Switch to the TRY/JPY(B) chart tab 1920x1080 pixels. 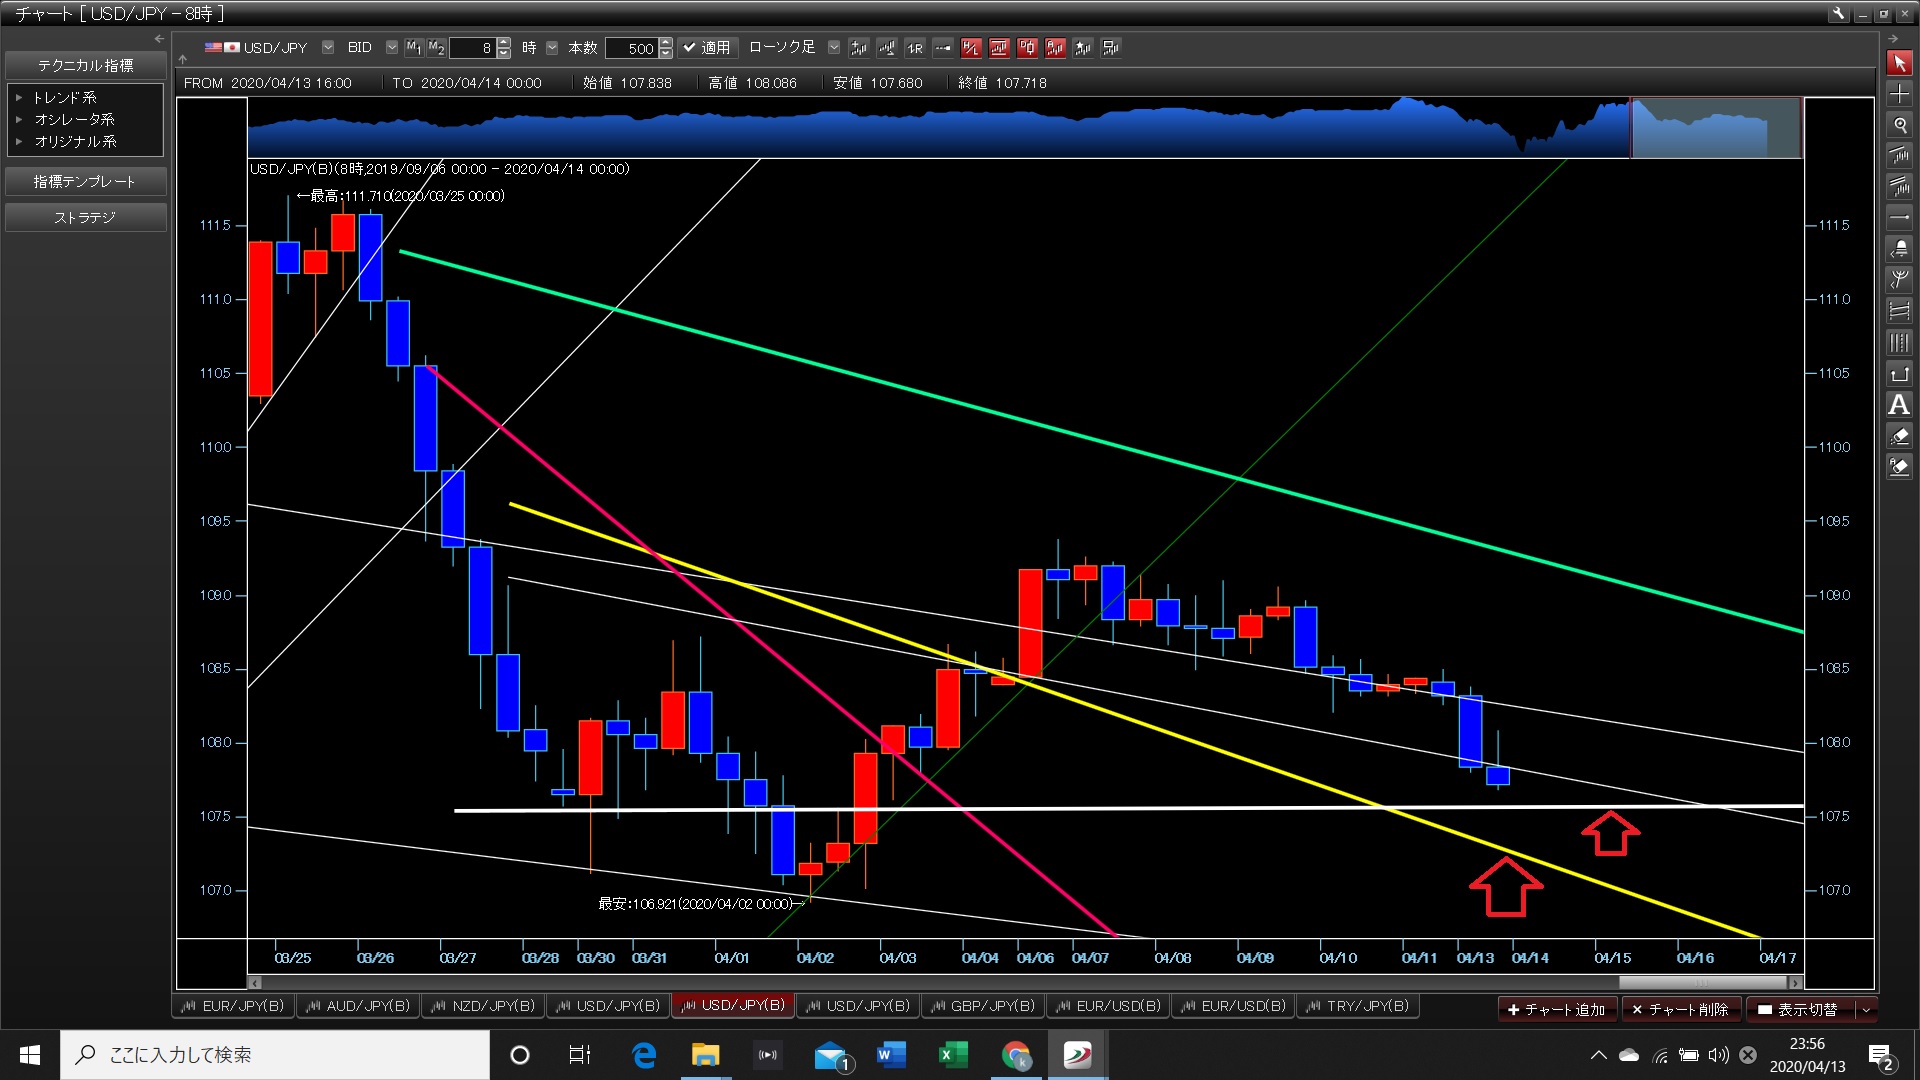(x=1358, y=1006)
